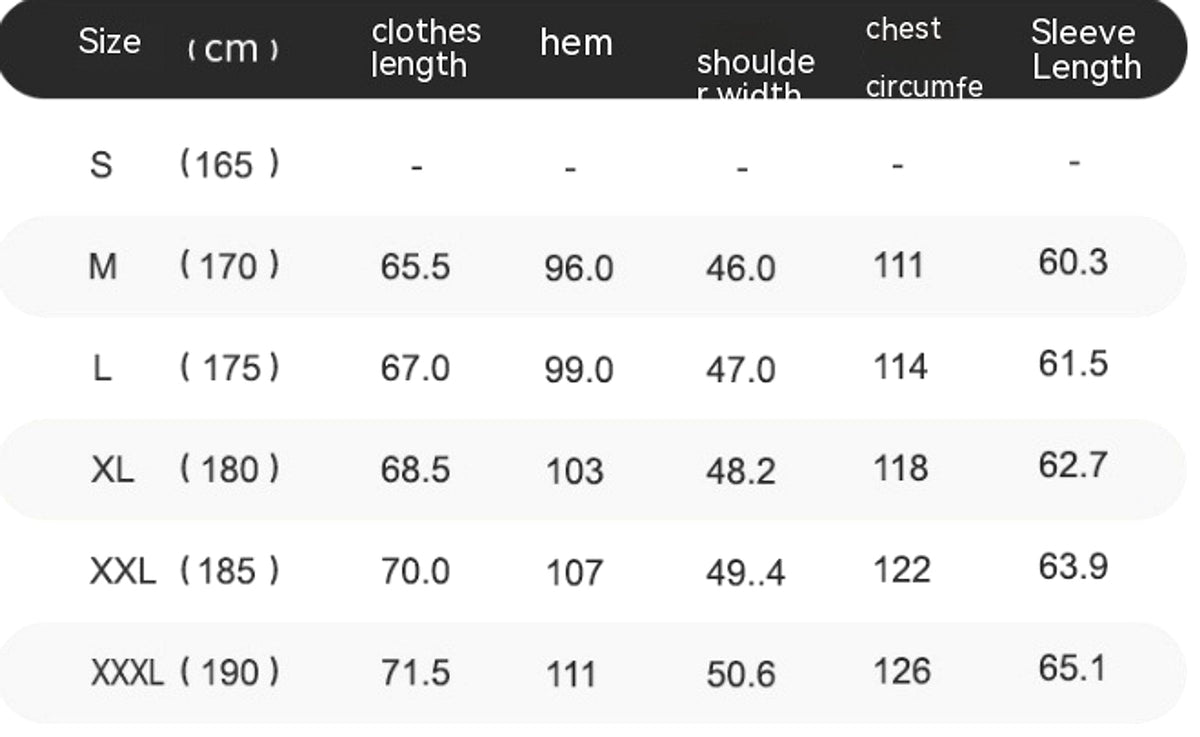Select the (cm) unit label

[x=232, y=49]
